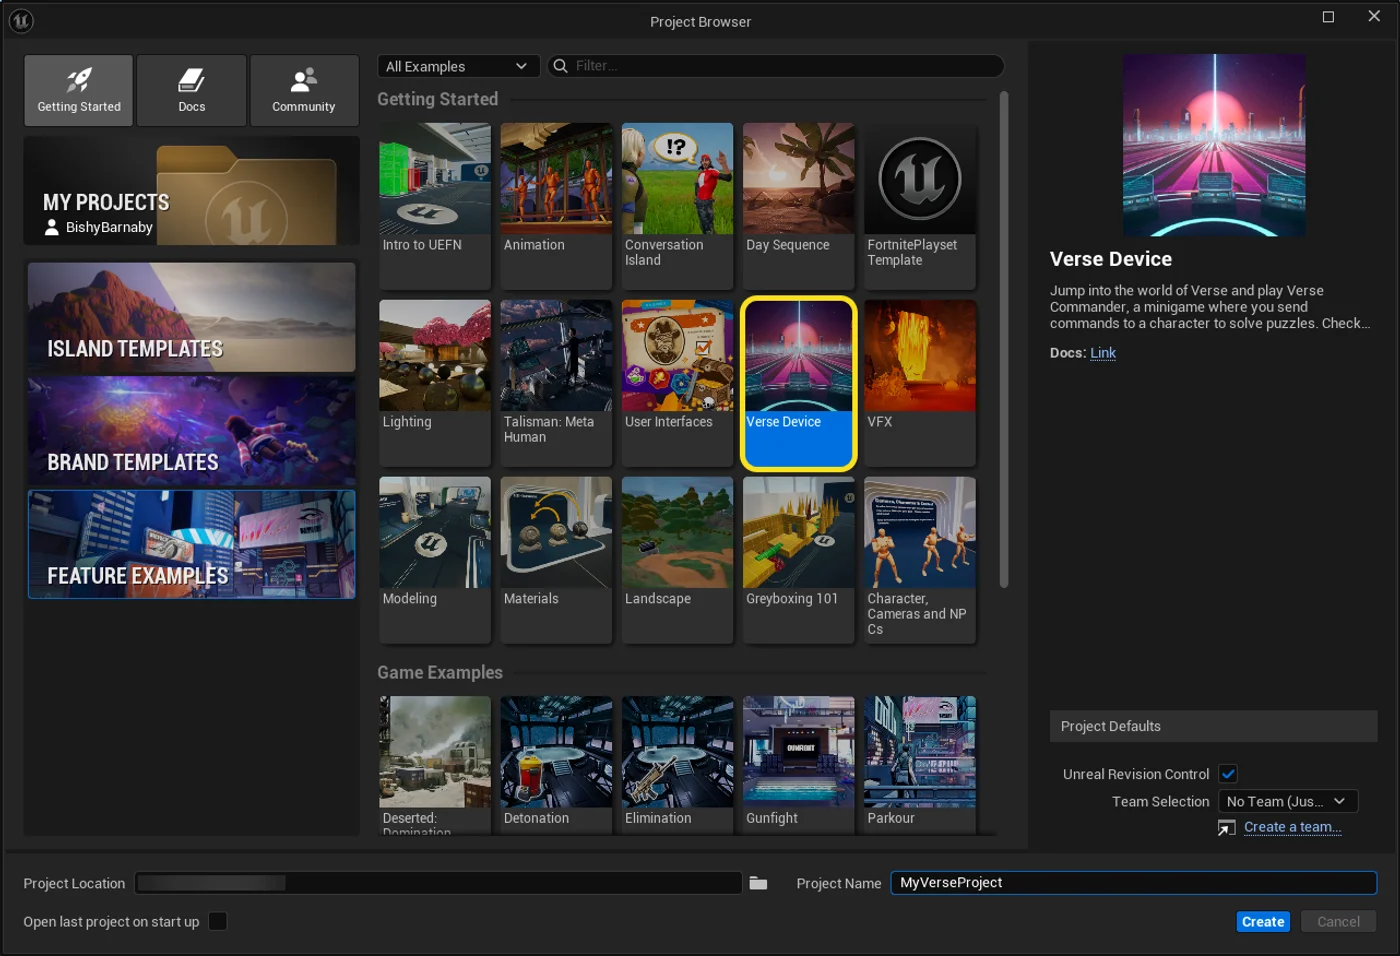Select the Conversation Island example
Viewport: 1400px width, 956px height.
(x=677, y=205)
